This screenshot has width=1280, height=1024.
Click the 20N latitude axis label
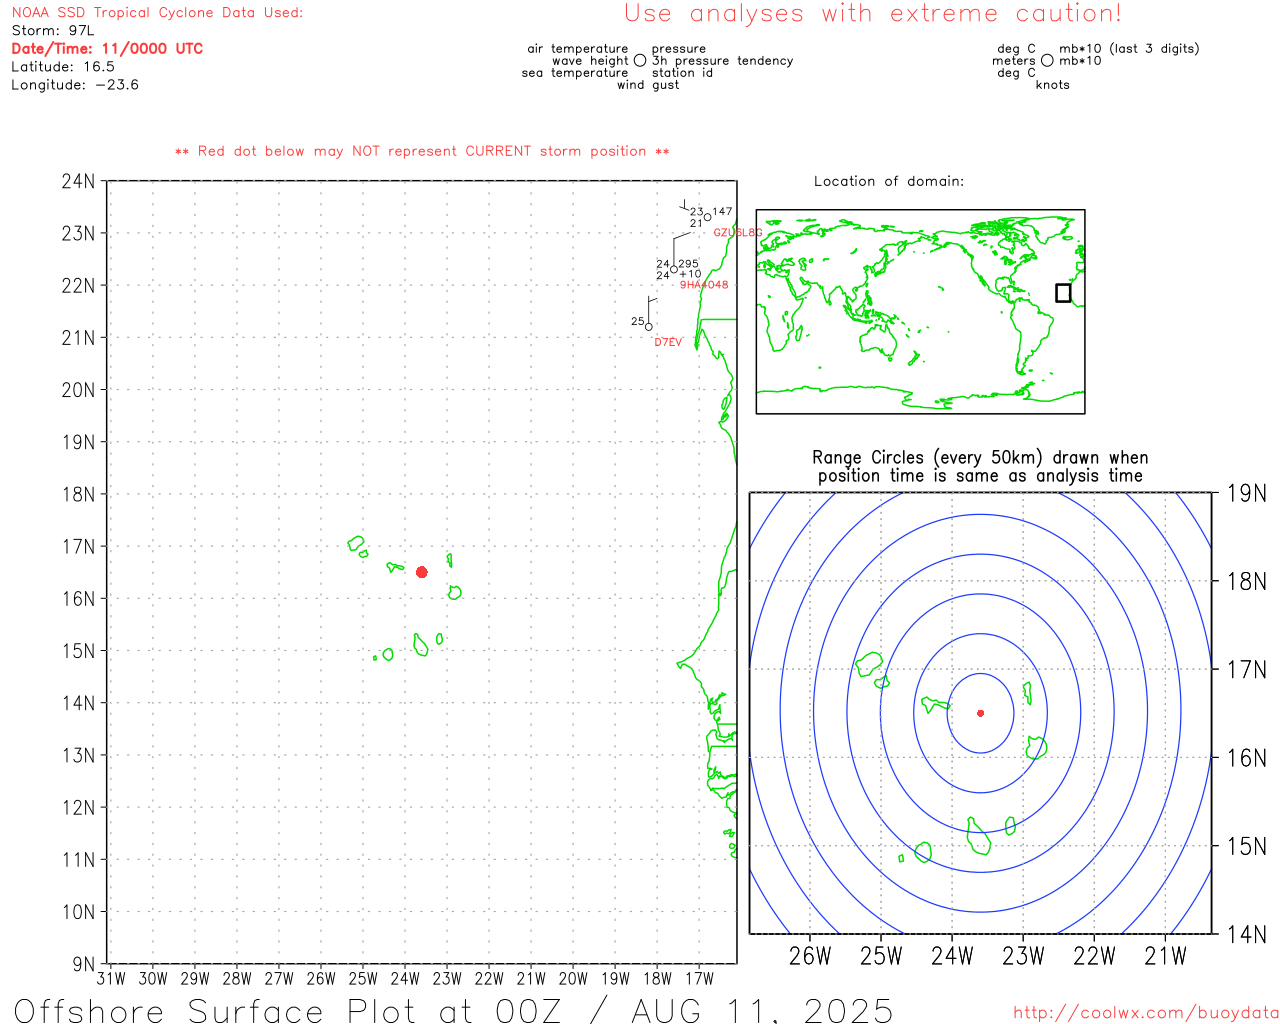[79, 390]
